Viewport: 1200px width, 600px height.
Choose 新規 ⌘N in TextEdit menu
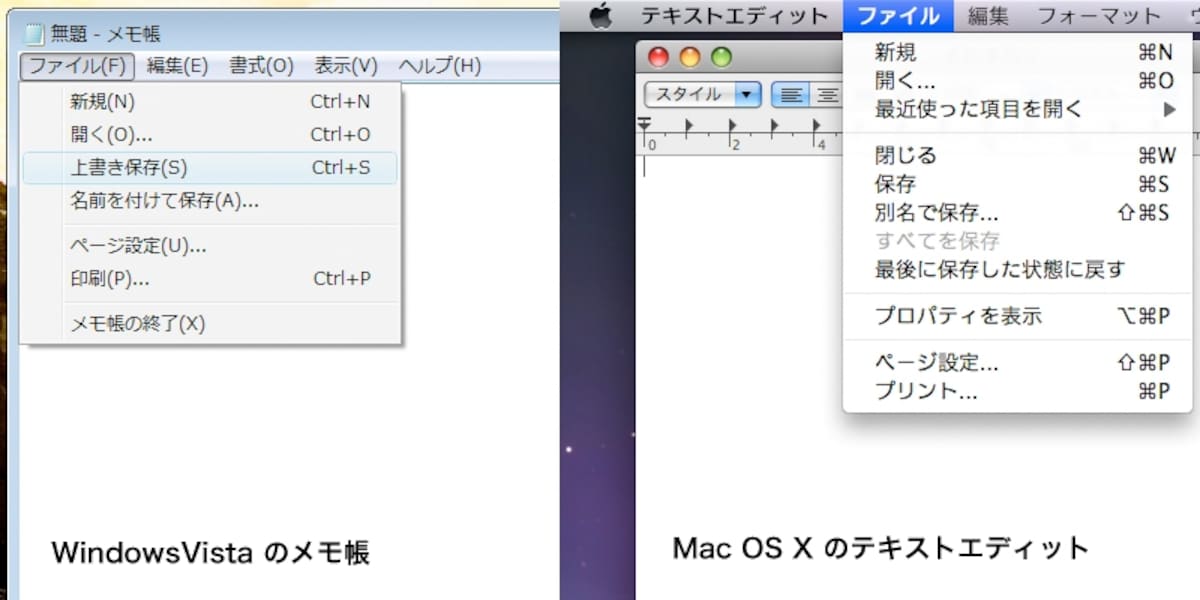1018,52
